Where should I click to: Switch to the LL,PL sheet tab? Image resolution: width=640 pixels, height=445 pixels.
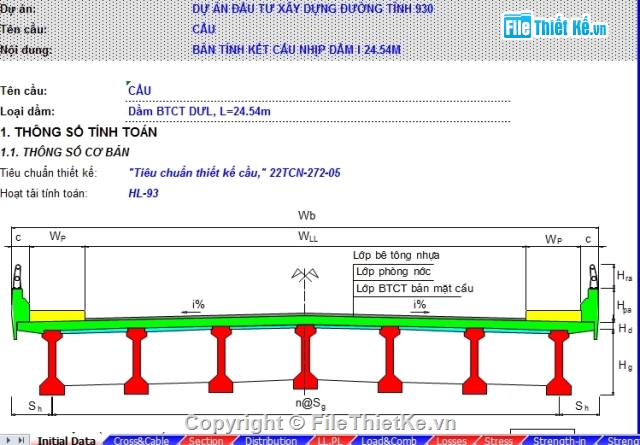pyautogui.click(x=330, y=441)
